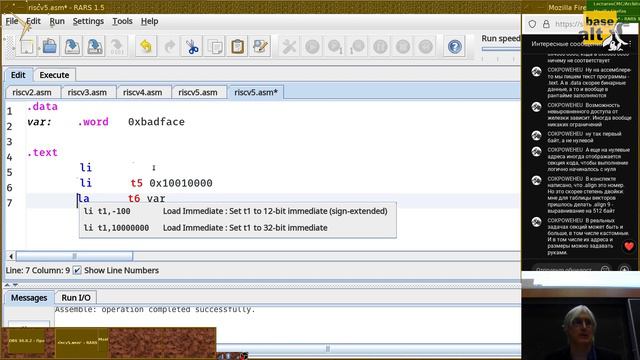
Task: Switch to the Execute tab
Action: click(x=54, y=75)
